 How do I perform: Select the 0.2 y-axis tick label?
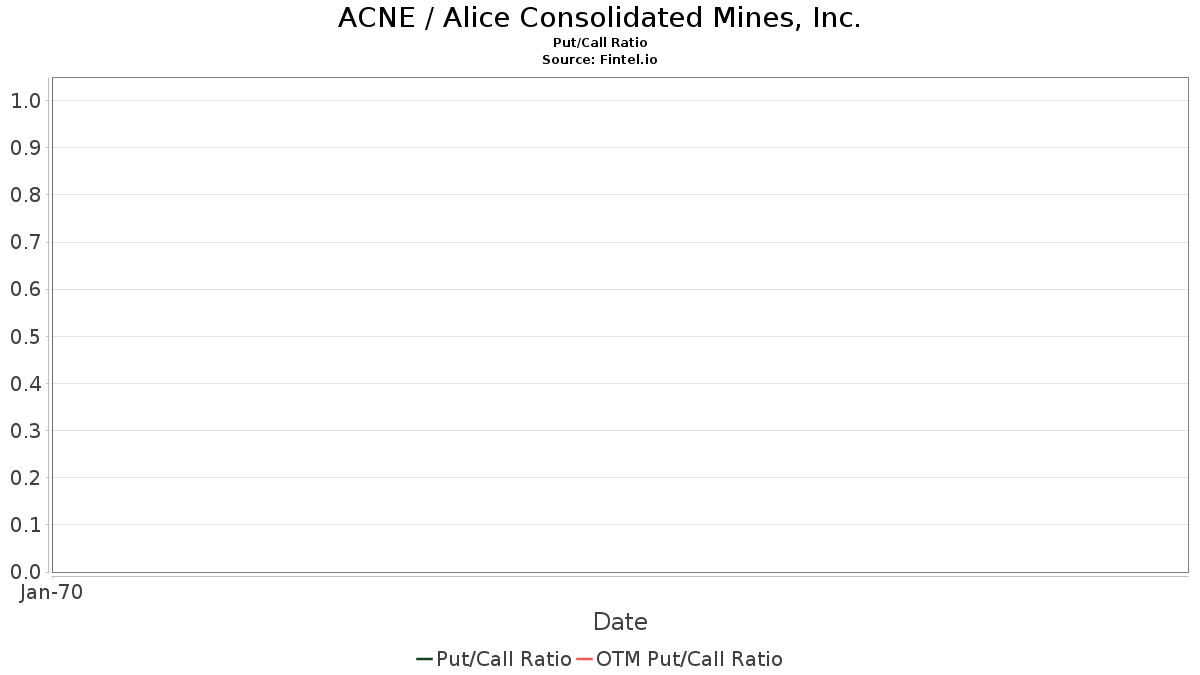click(25, 478)
